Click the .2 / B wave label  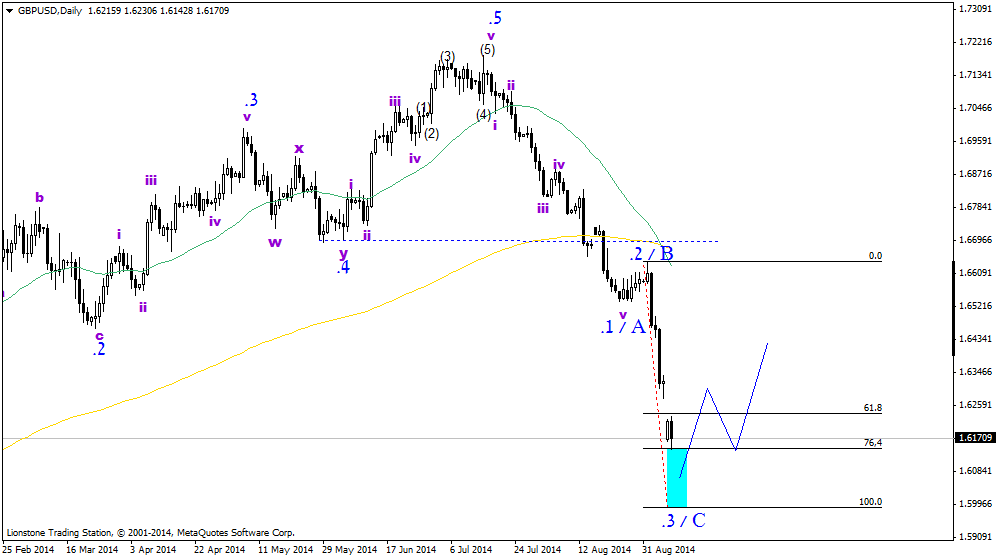[x=651, y=254]
